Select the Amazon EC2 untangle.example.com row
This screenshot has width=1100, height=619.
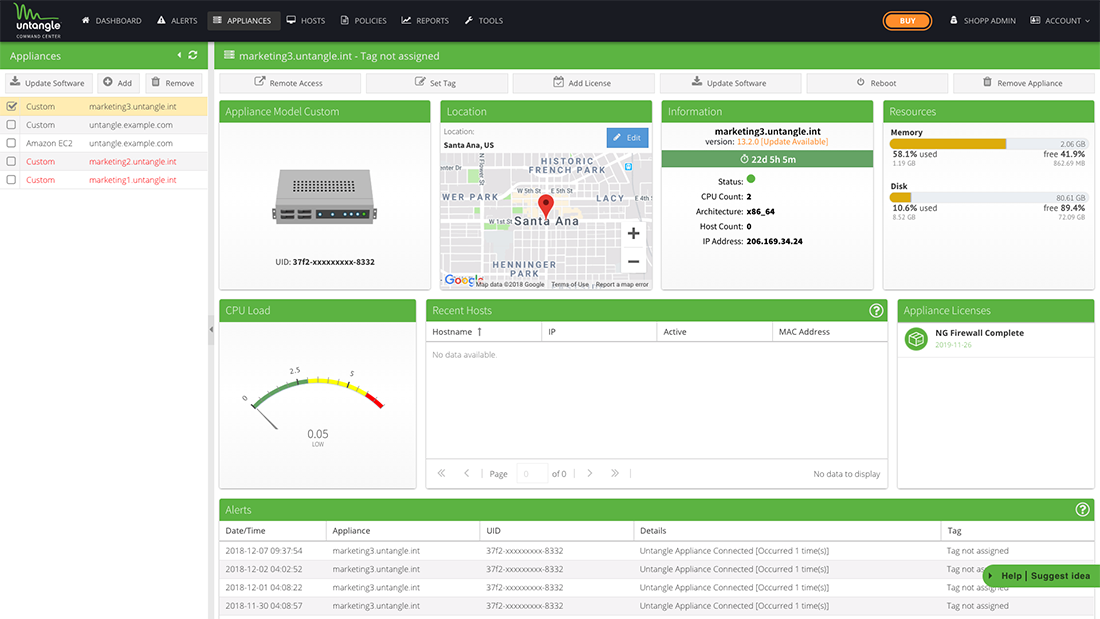point(104,143)
